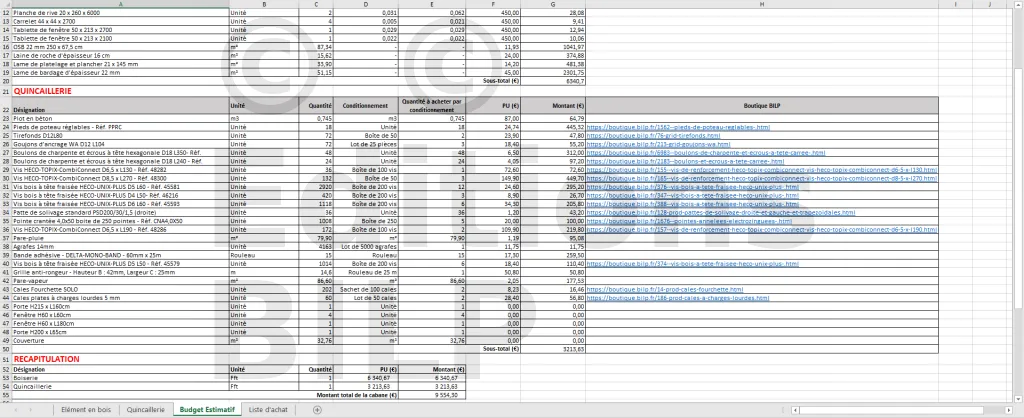Select the row 21 header
1024x418 pixels.
(6, 91)
